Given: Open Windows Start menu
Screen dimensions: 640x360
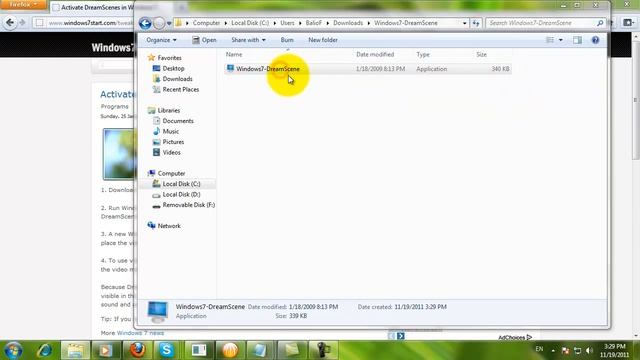Looking at the screenshot, I should click(x=13, y=351).
